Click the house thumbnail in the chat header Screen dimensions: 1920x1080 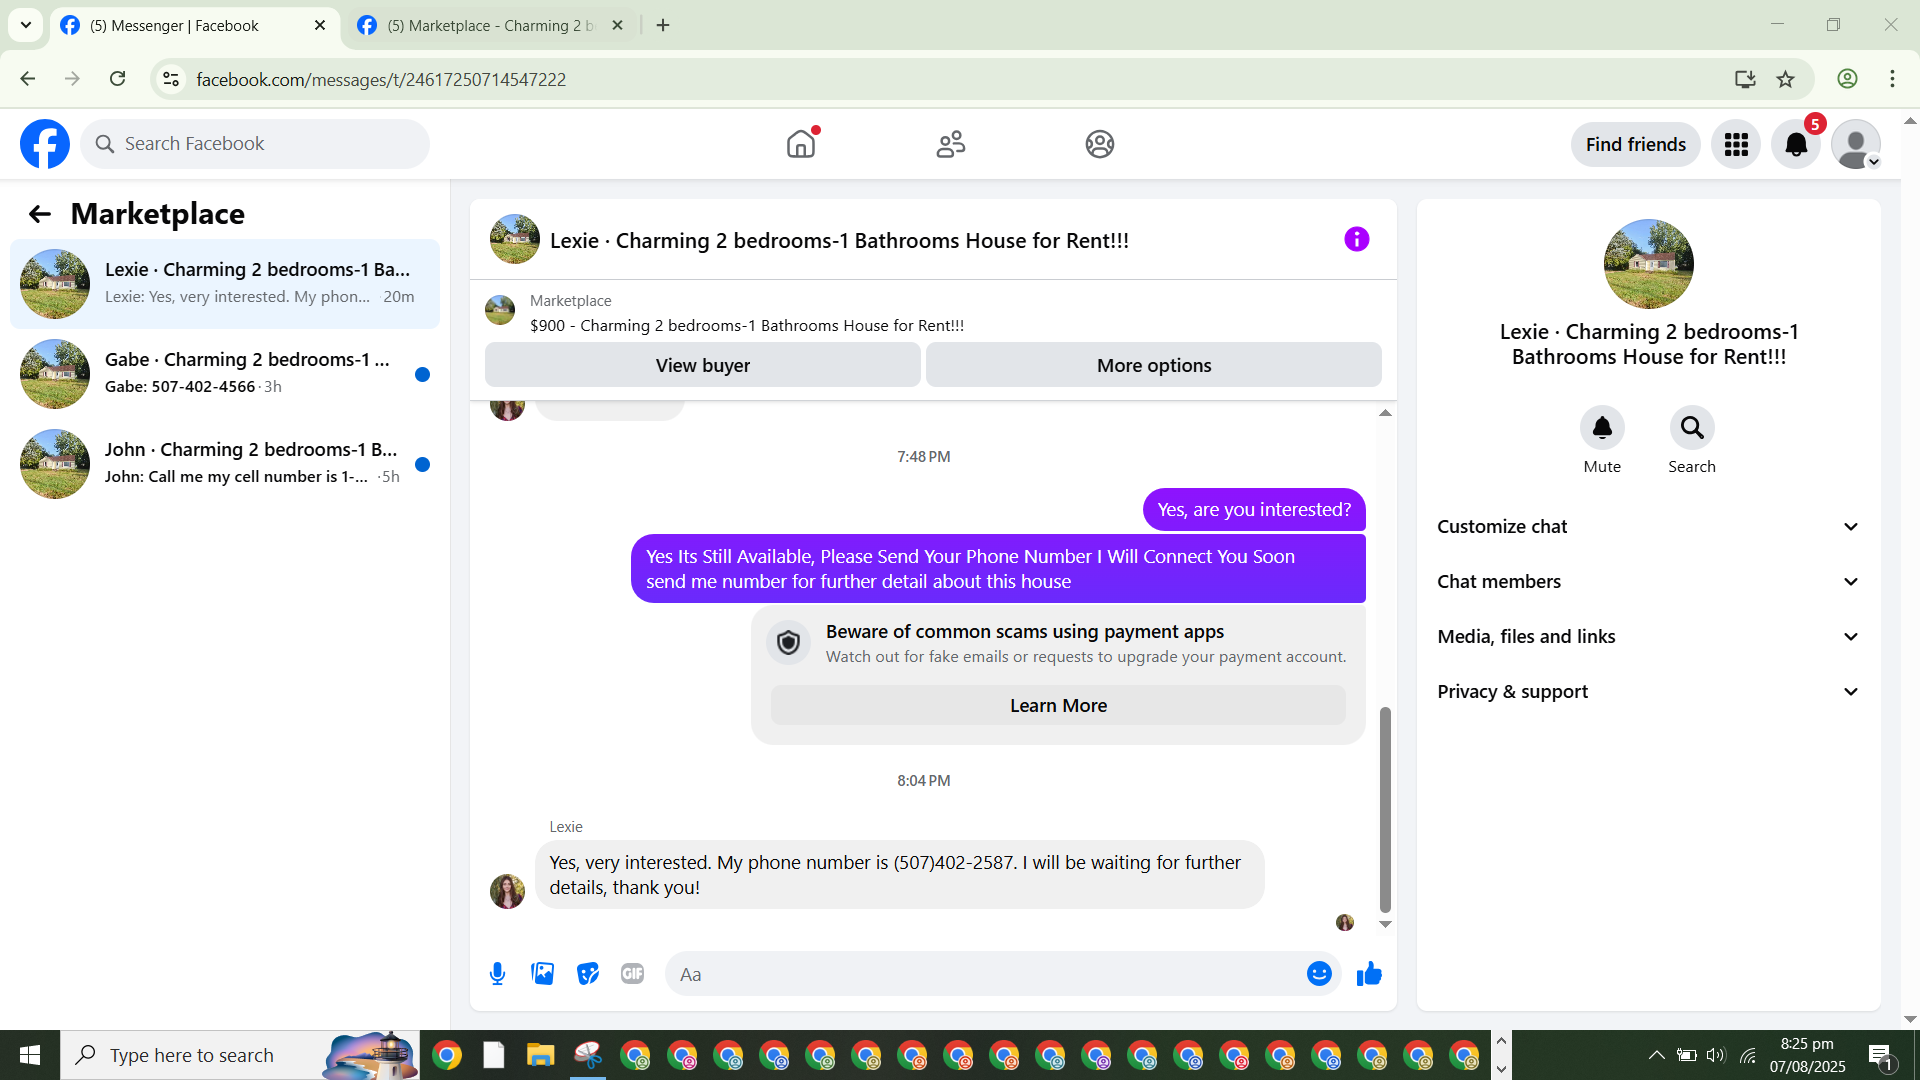click(515, 239)
